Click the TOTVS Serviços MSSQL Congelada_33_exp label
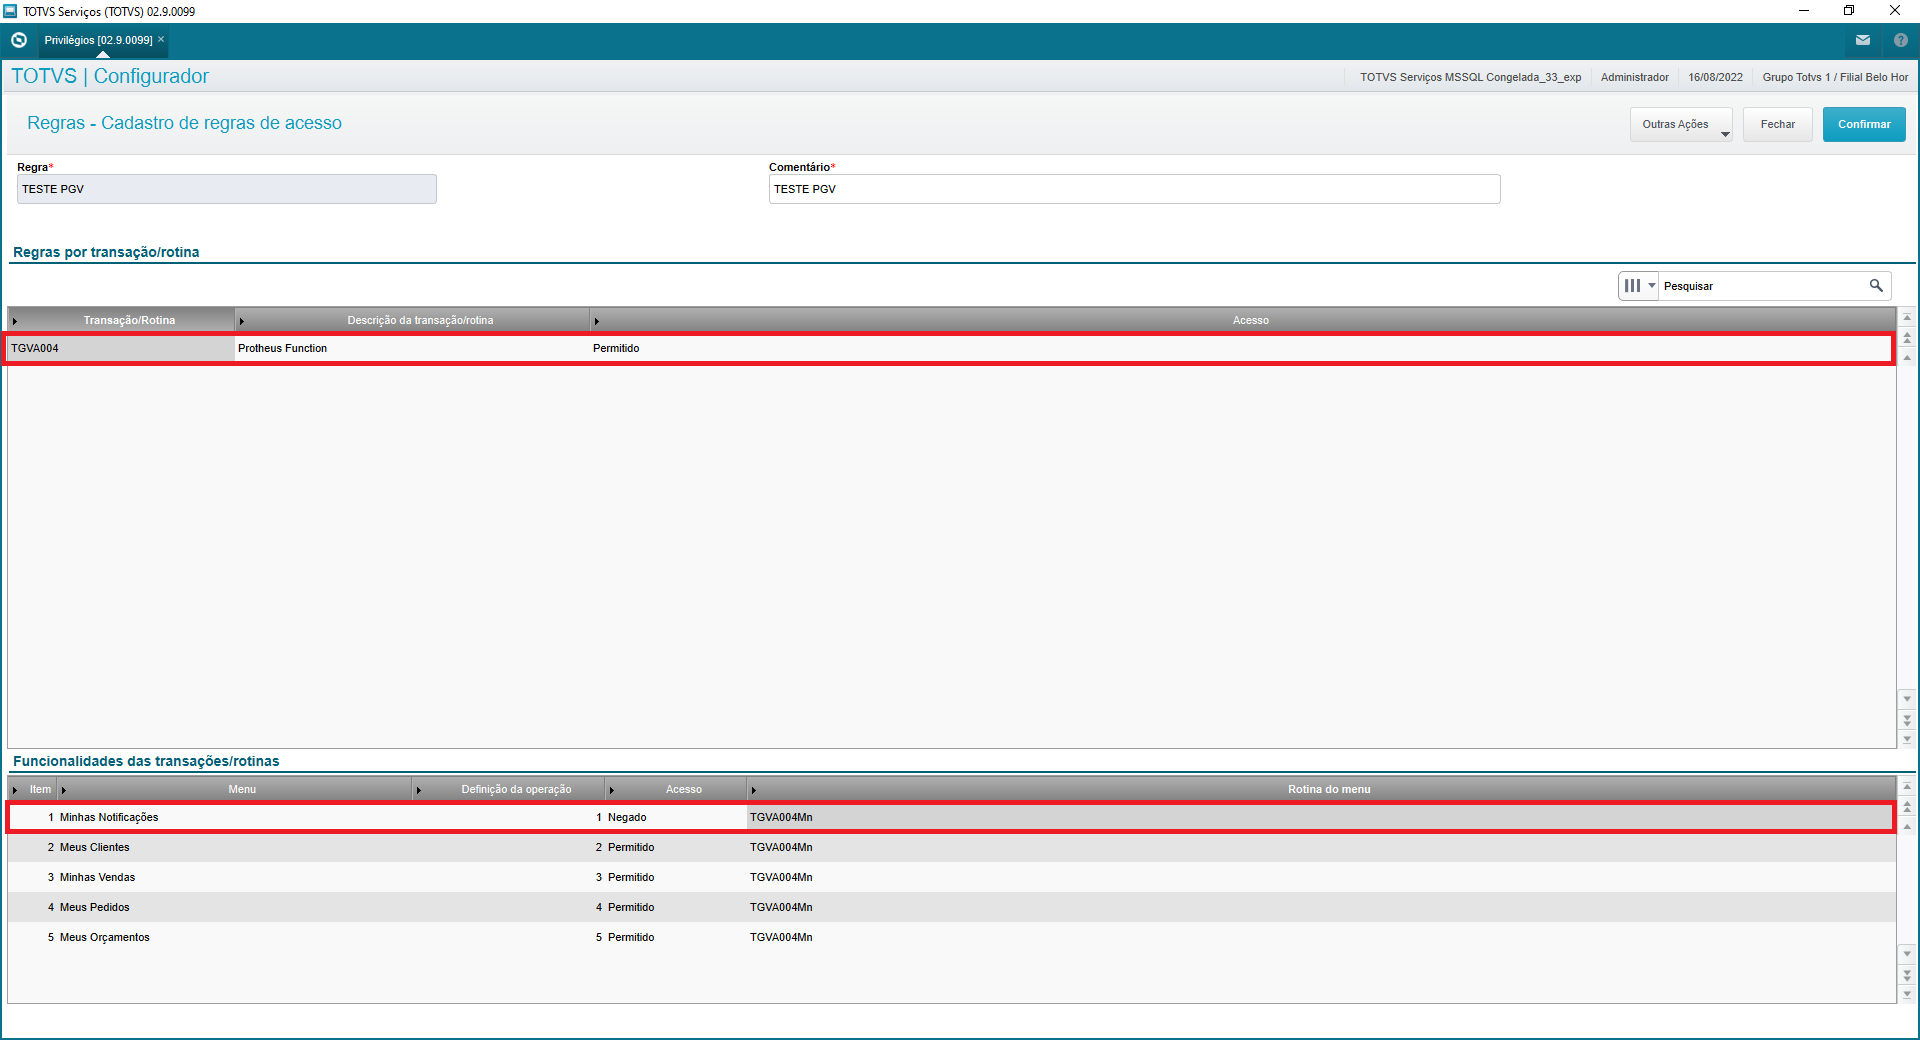 click(x=1470, y=77)
